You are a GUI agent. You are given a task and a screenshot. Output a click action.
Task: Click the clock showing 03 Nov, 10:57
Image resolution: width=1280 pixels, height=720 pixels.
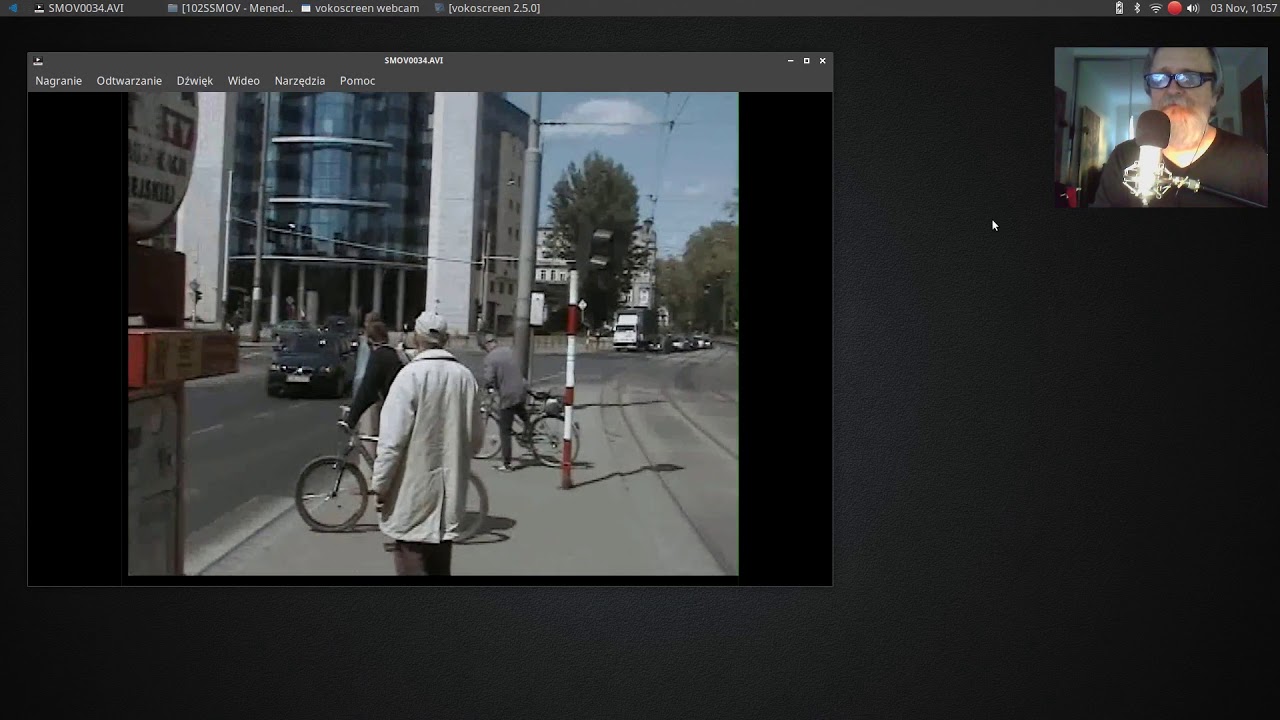1243,8
